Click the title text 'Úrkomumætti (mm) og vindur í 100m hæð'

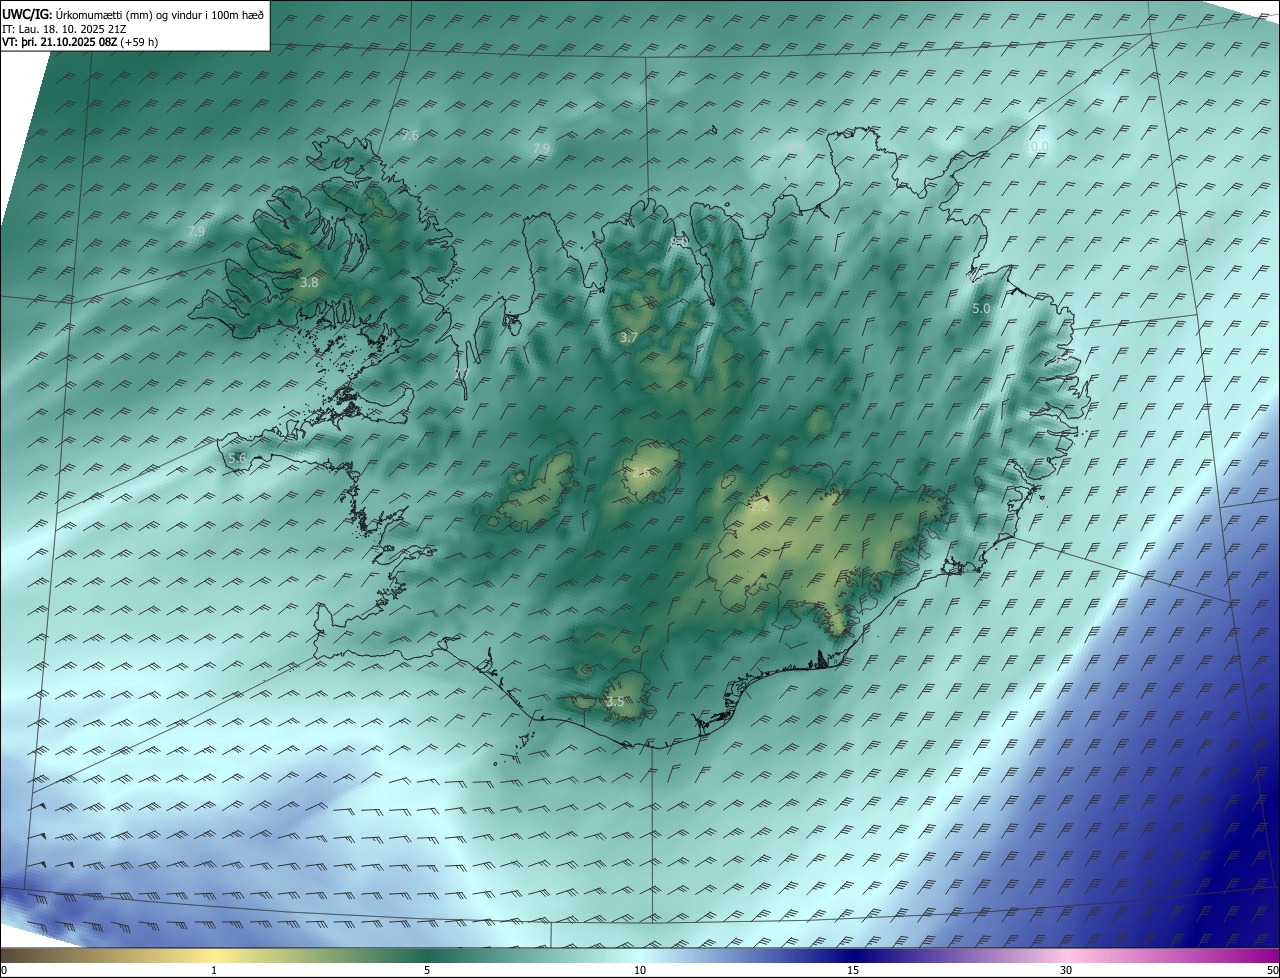160,15
